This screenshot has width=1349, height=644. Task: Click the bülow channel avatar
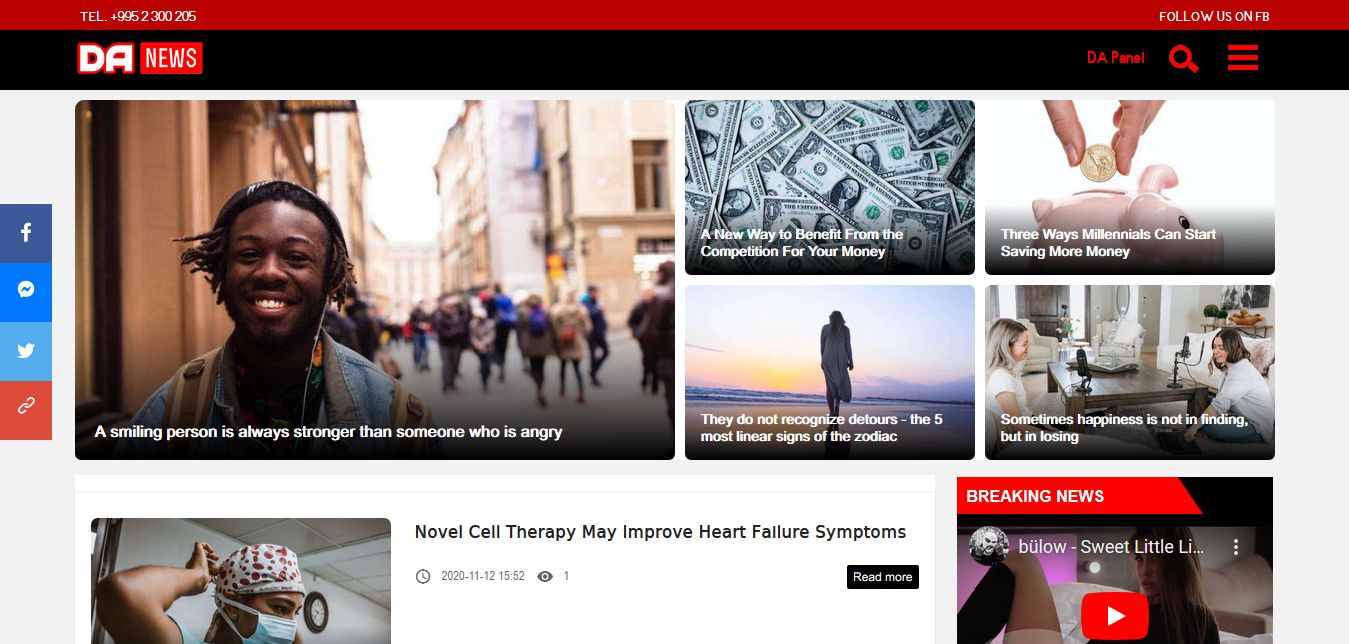pos(988,546)
